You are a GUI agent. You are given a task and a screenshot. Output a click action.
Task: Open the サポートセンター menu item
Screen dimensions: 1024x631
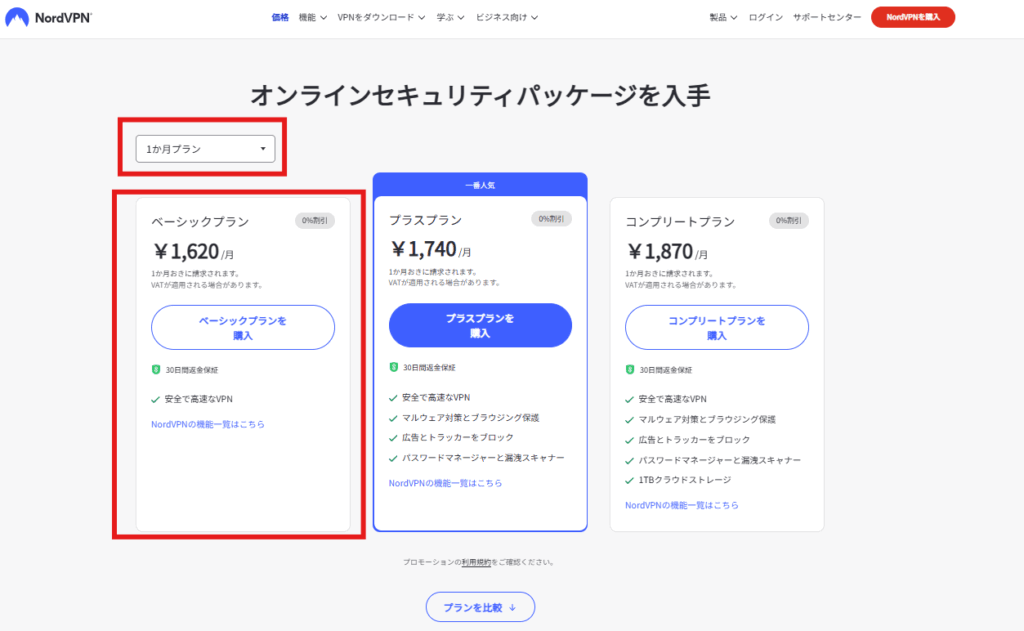[826, 17]
